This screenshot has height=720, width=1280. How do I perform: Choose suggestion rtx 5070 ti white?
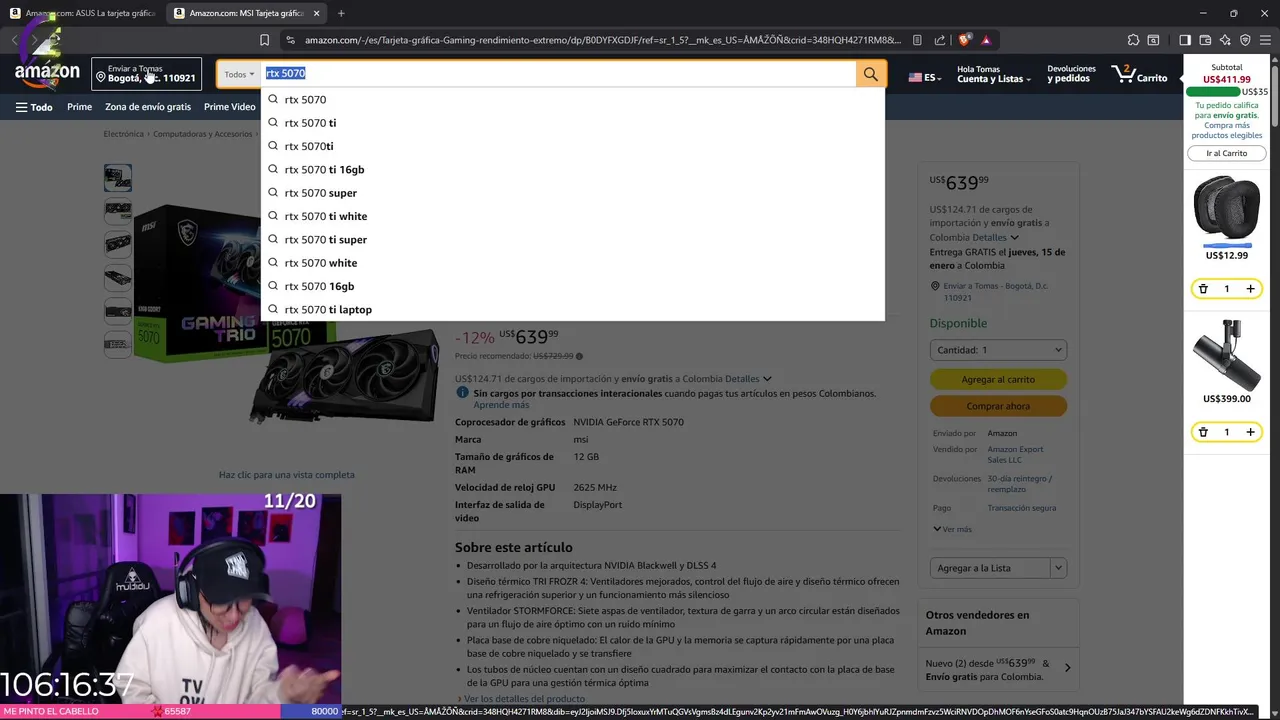(x=572, y=216)
